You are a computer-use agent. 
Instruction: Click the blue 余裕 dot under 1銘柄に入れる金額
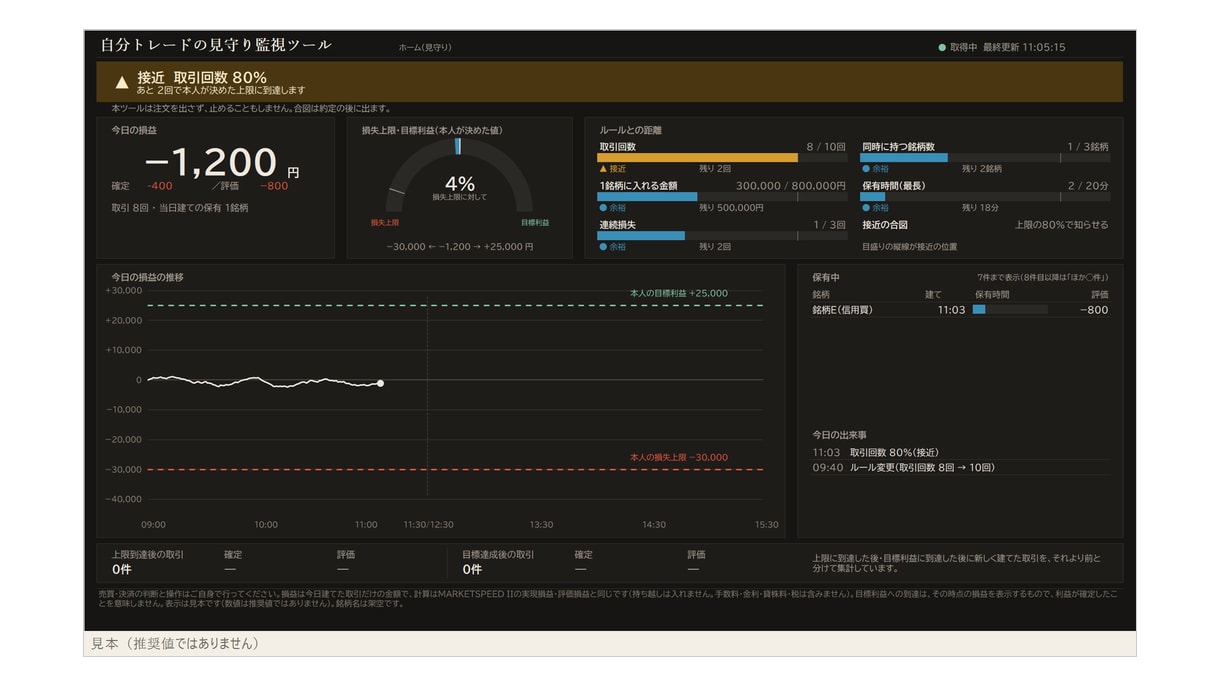click(603, 208)
